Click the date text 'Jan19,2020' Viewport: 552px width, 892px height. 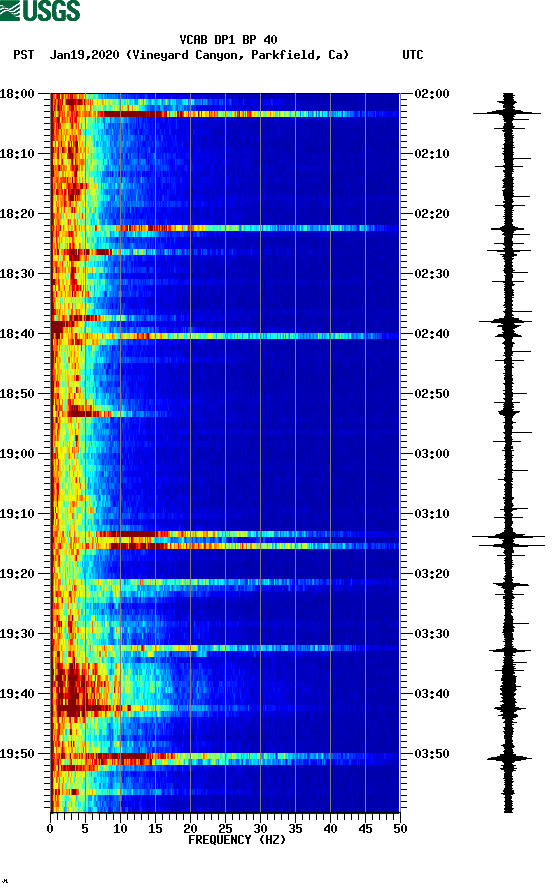coord(84,55)
